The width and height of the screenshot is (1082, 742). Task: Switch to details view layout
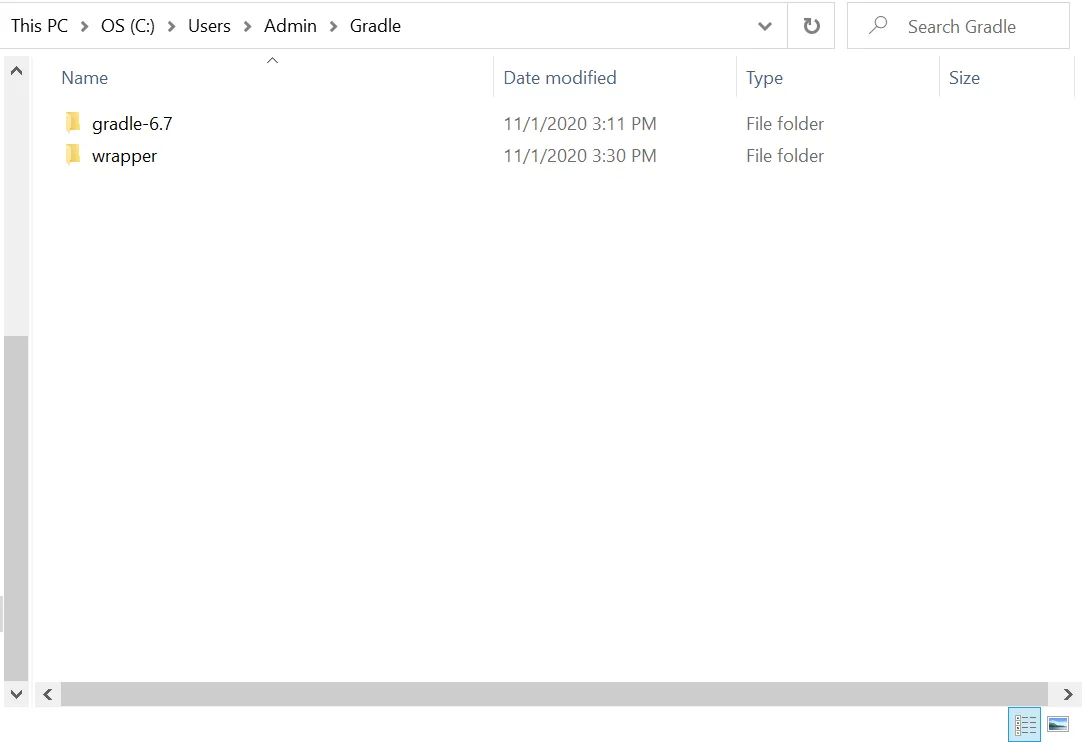pyautogui.click(x=1025, y=725)
